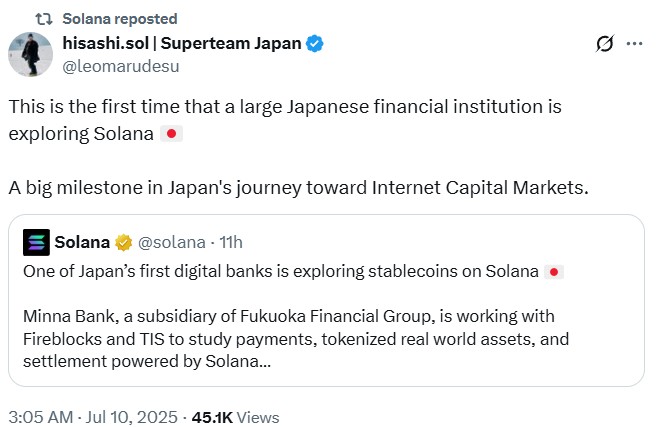Open the @solana handle in the quoted tweet
Screen dimensions: 657x427
tap(170, 242)
